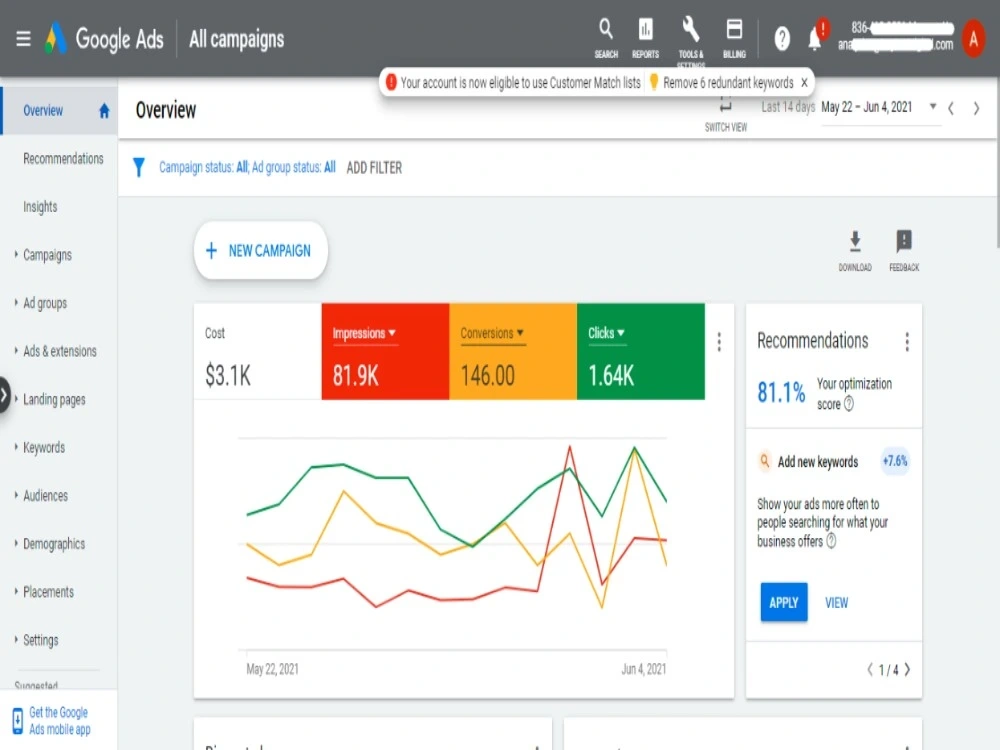Click the All campaigns header title
Image resolution: width=1000 pixels, height=750 pixels.
(237, 40)
